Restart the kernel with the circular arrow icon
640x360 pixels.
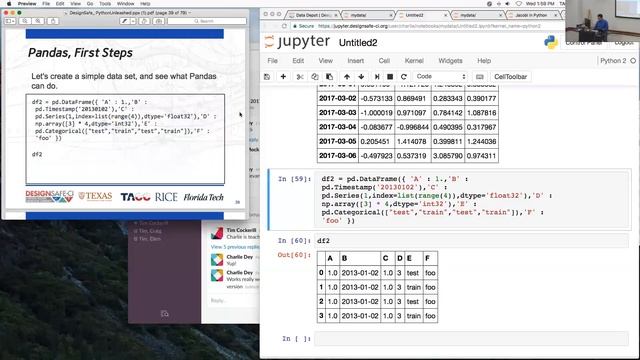coord(404,77)
